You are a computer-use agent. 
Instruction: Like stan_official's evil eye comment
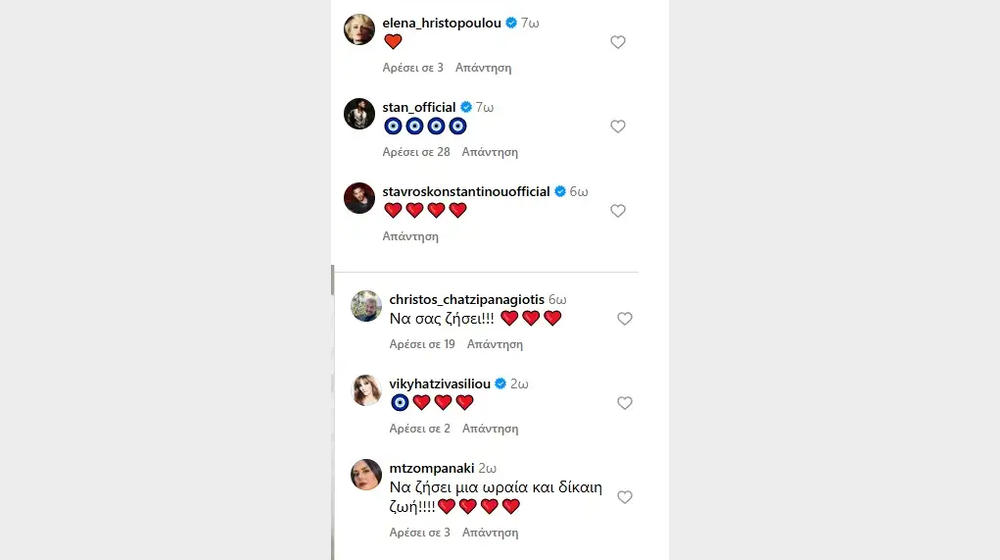pos(618,127)
